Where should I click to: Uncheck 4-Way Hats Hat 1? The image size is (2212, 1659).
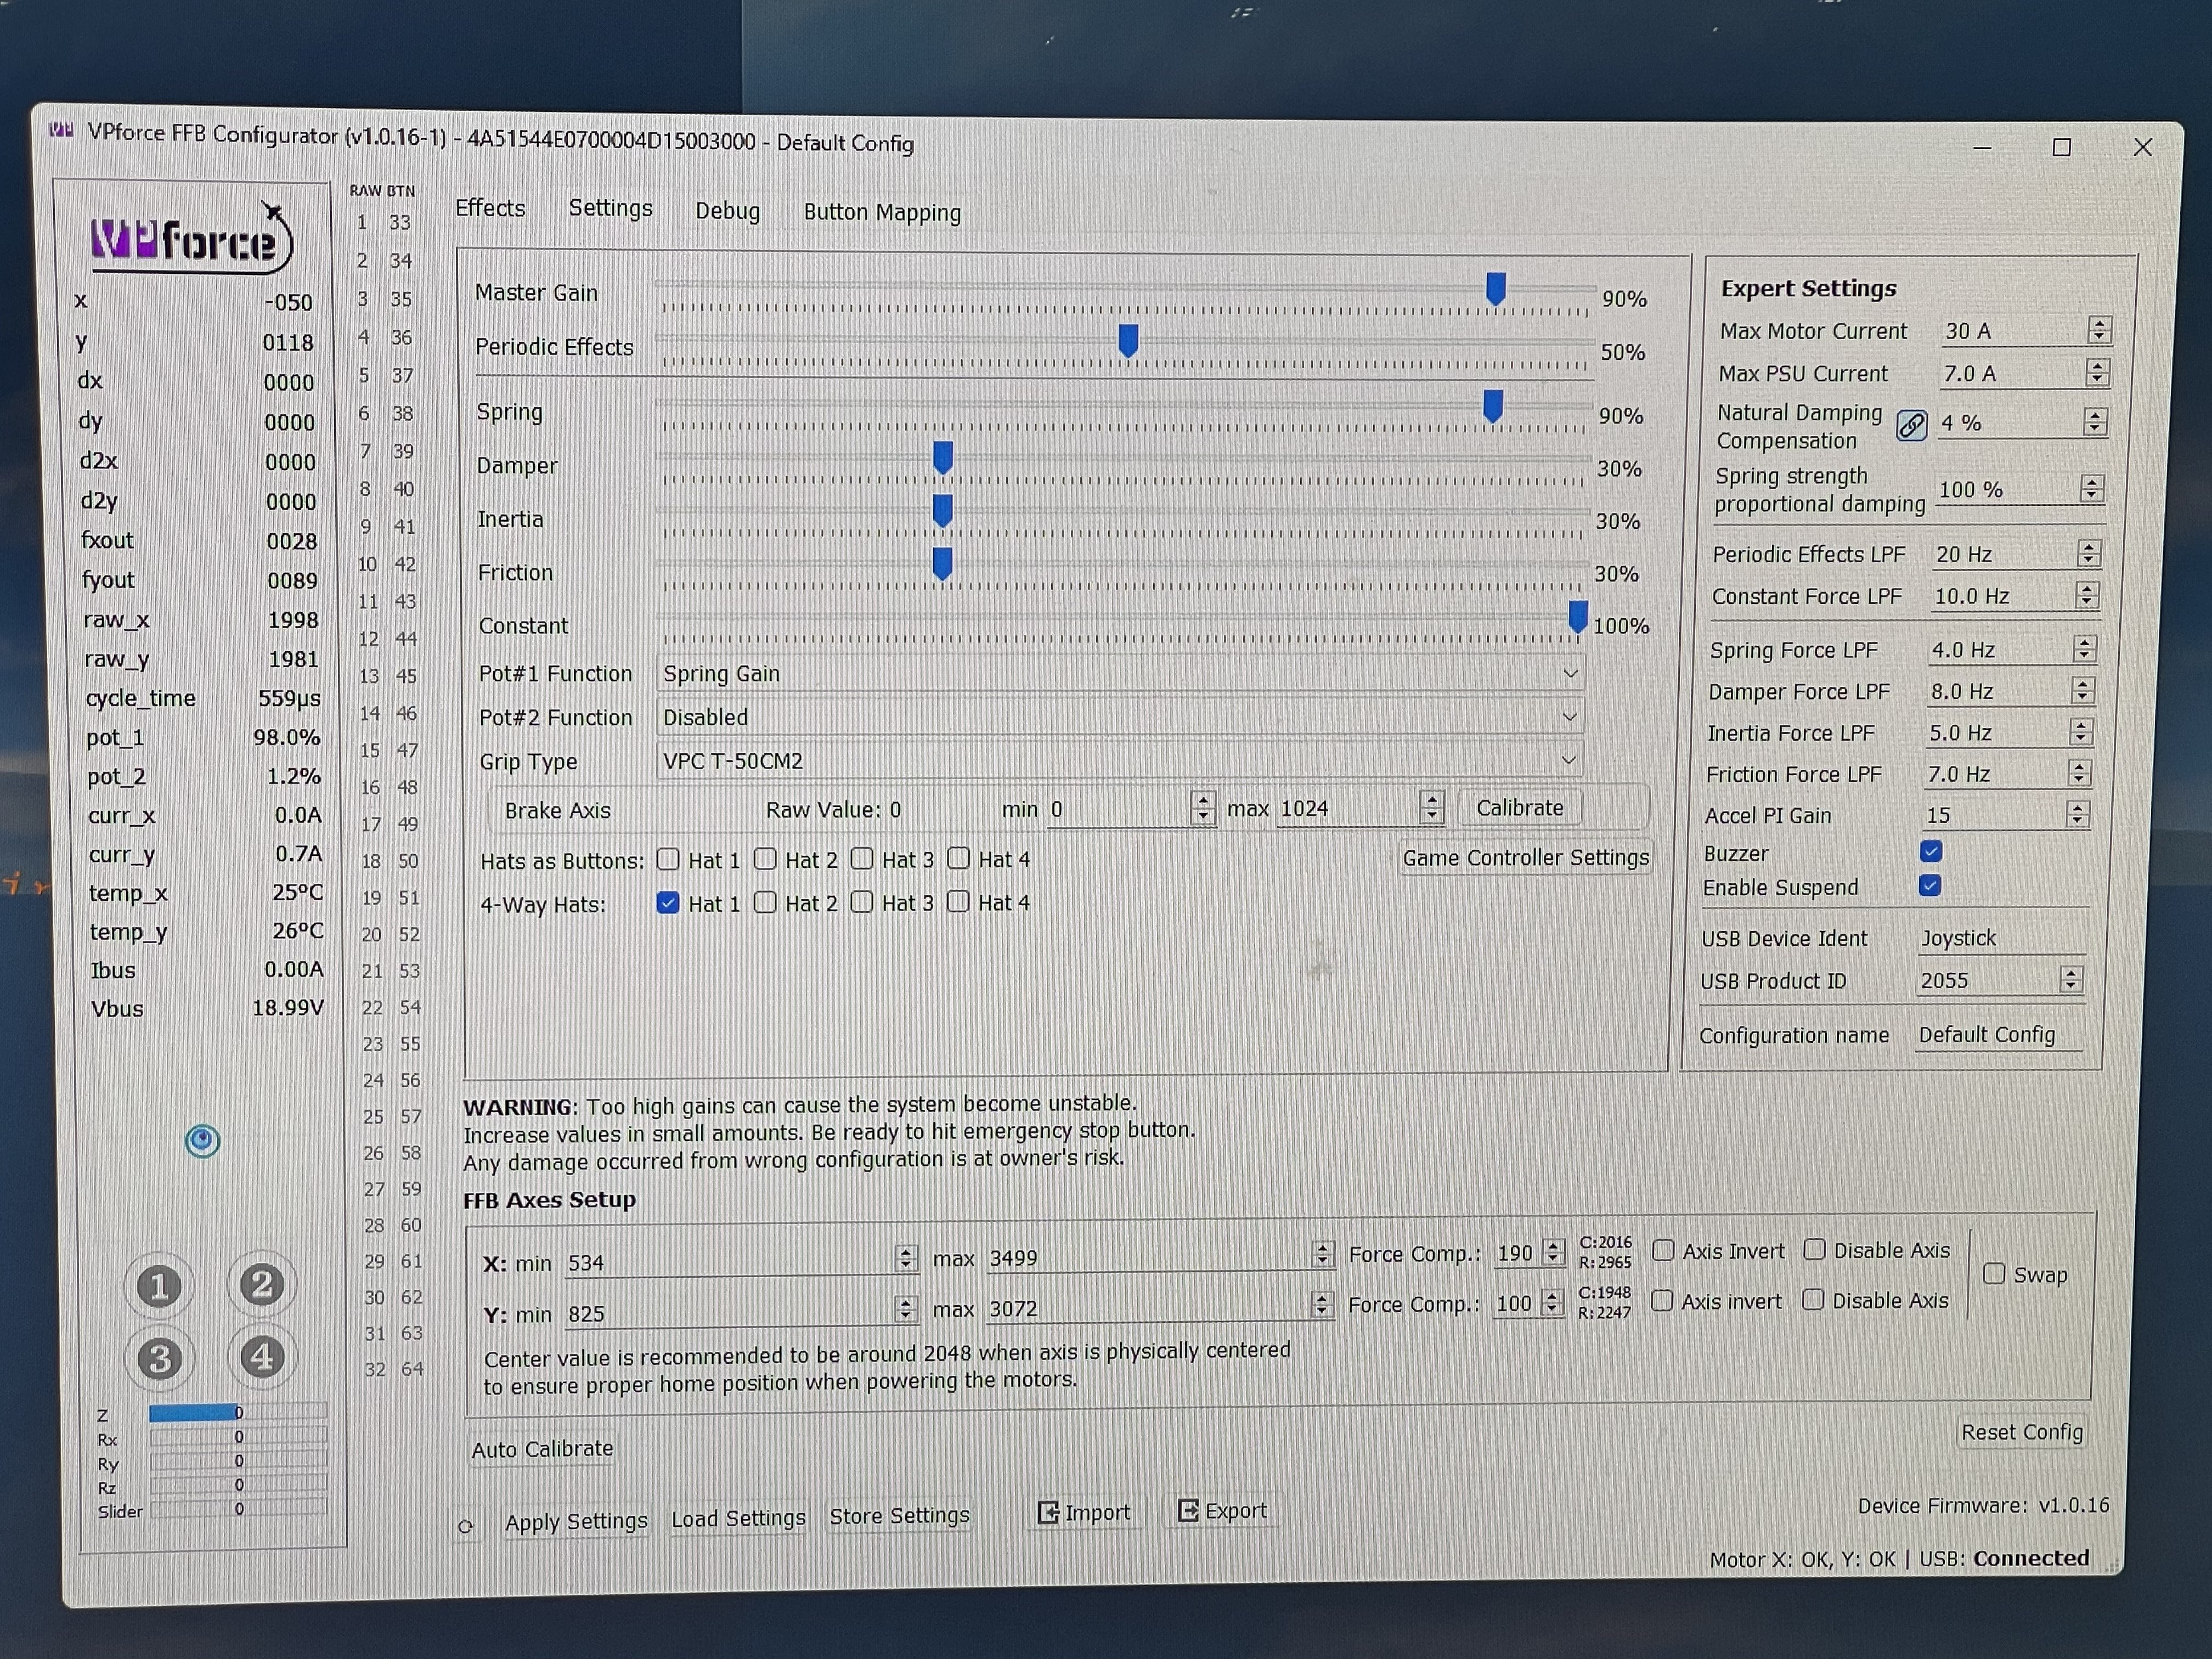pyautogui.click(x=667, y=902)
